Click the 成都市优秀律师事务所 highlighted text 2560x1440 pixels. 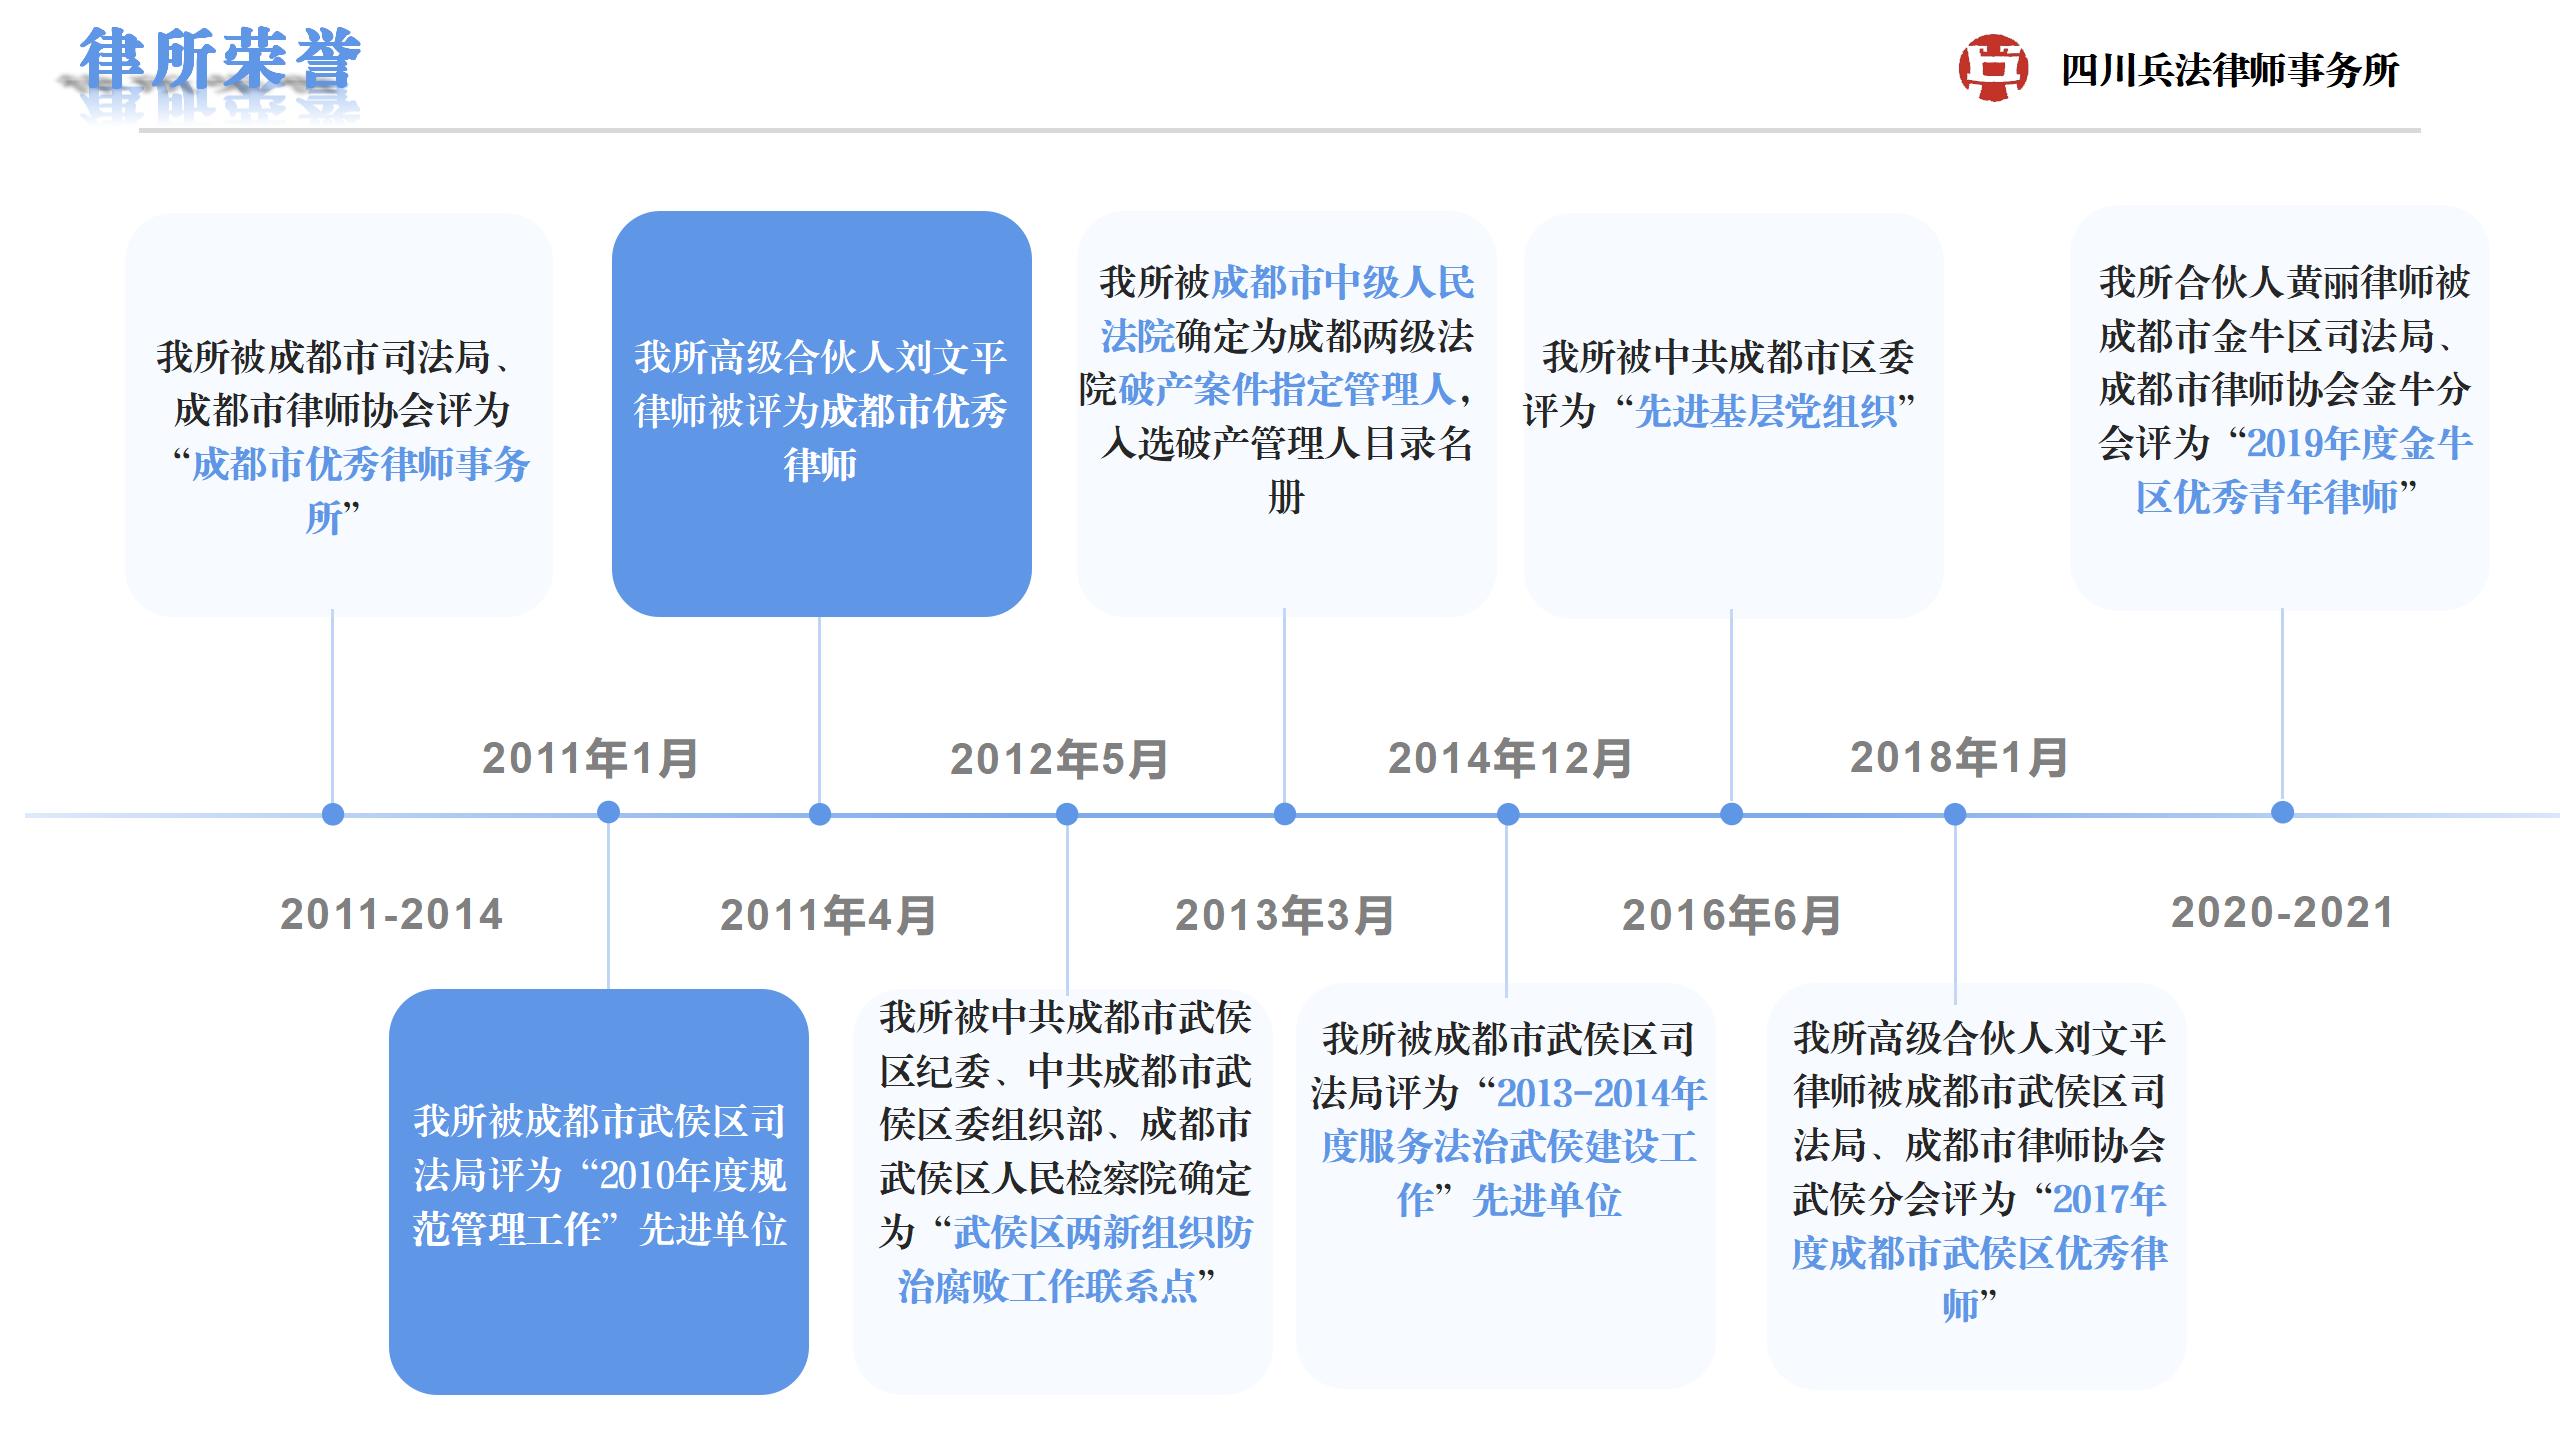tap(360, 465)
